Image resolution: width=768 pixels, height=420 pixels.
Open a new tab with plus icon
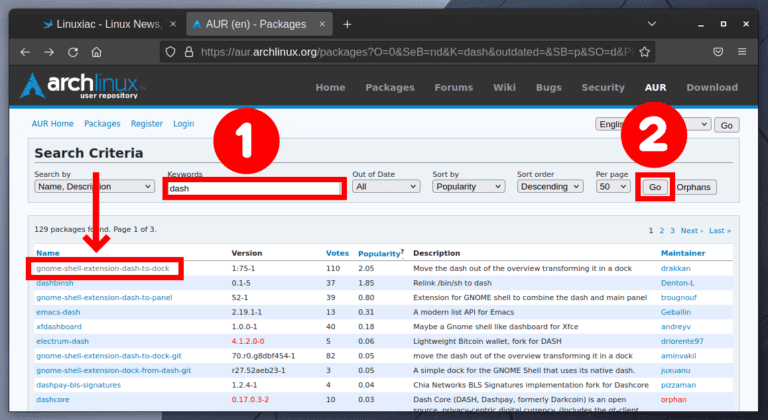347,23
